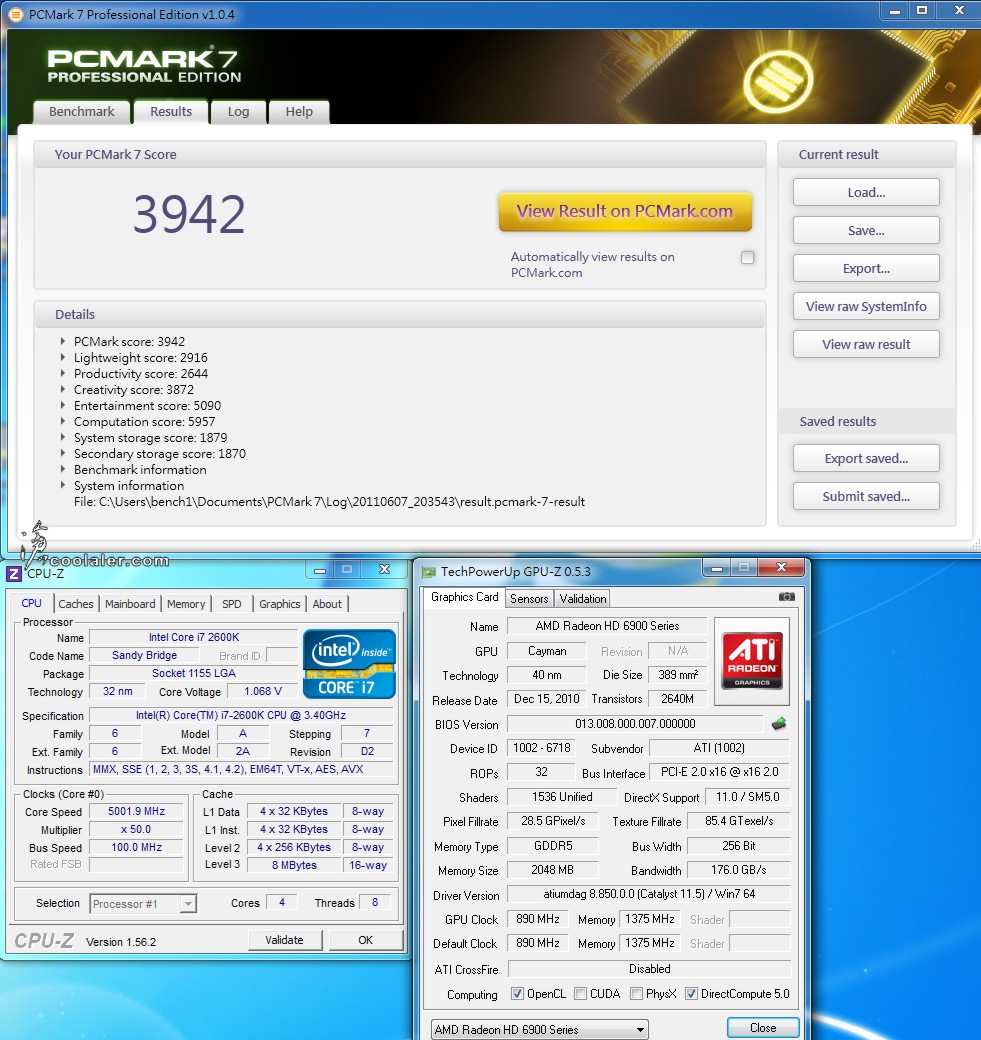Click View raw SystemInfo button
981x1040 pixels.
pyautogui.click(x=866, y=306)
